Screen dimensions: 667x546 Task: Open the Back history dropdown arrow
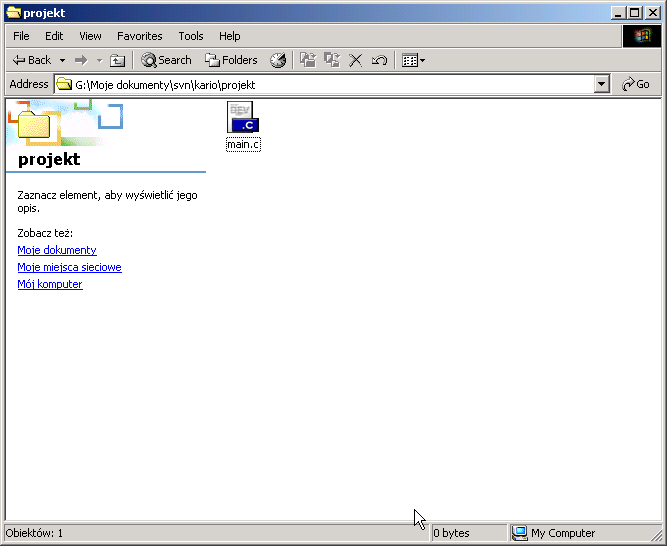[x=62, y=60]
